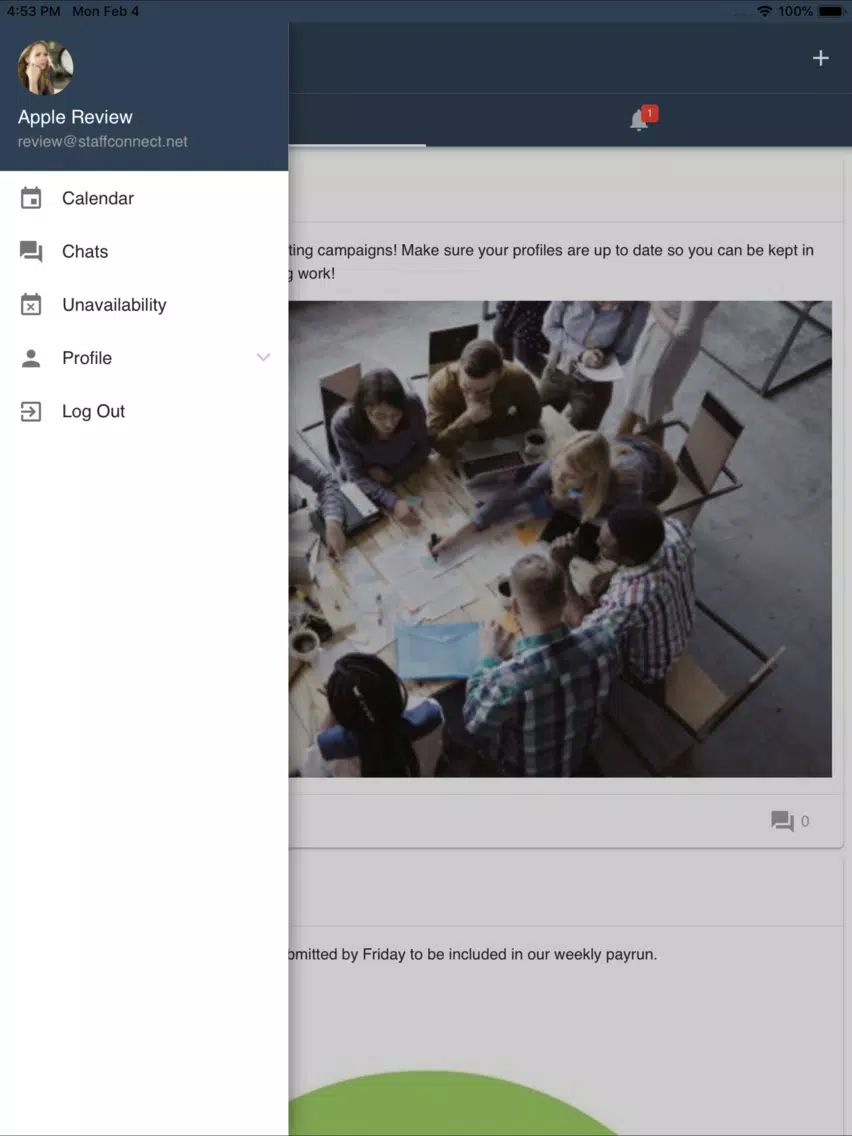Click the Chats speech bubble icon
Viewport: 852px width, 1136px height.
30,251
